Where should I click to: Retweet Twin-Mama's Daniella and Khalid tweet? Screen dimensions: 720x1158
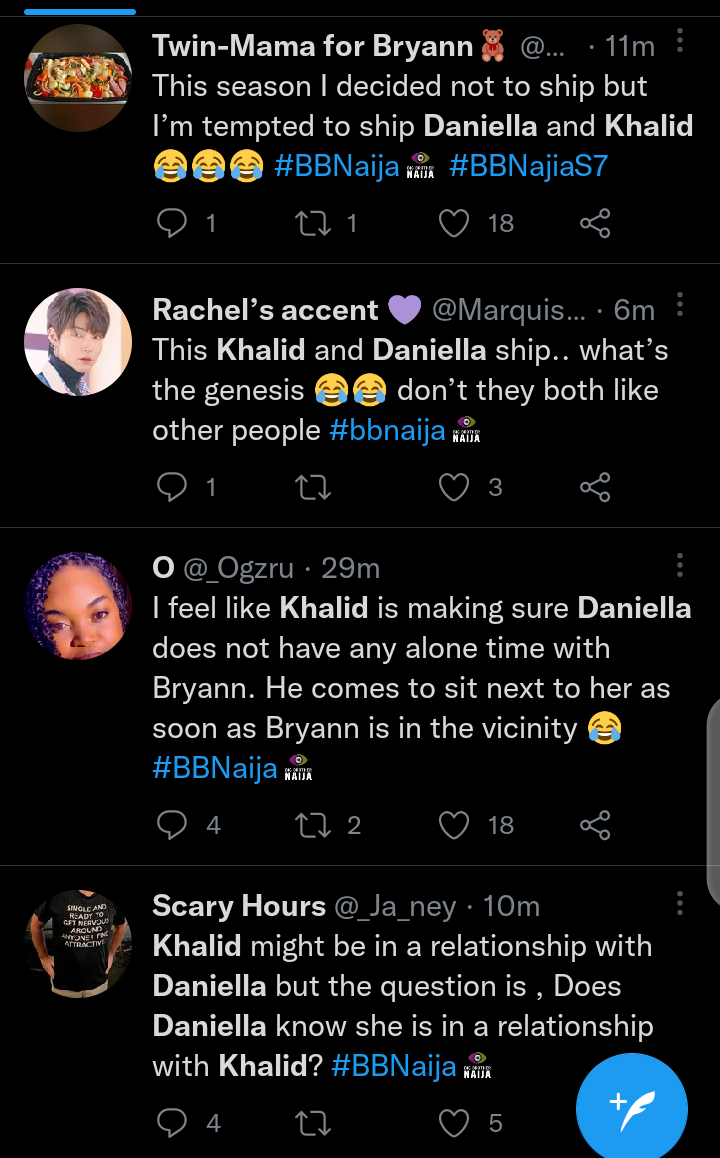click(x=313, y=222)
